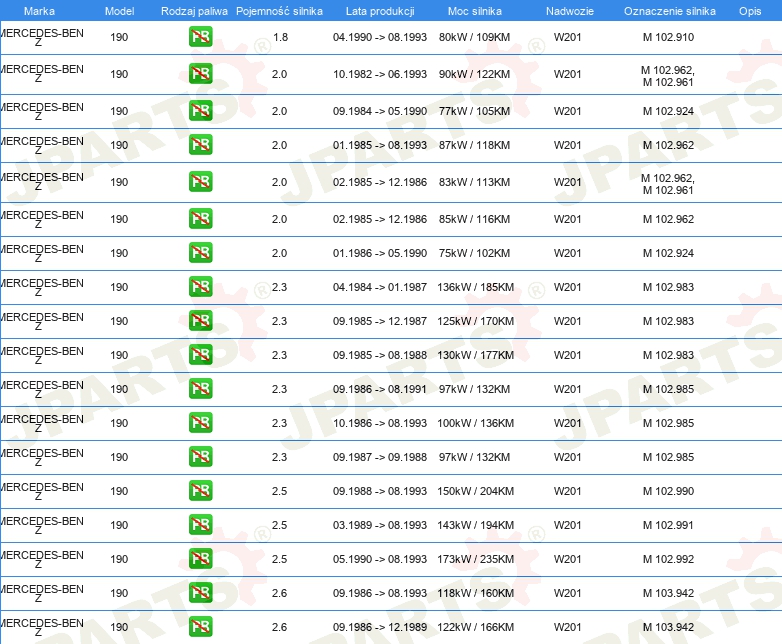The image size is (782, 644).
Task: Click power value 83kW / 113KM
Action: point(474,182)
